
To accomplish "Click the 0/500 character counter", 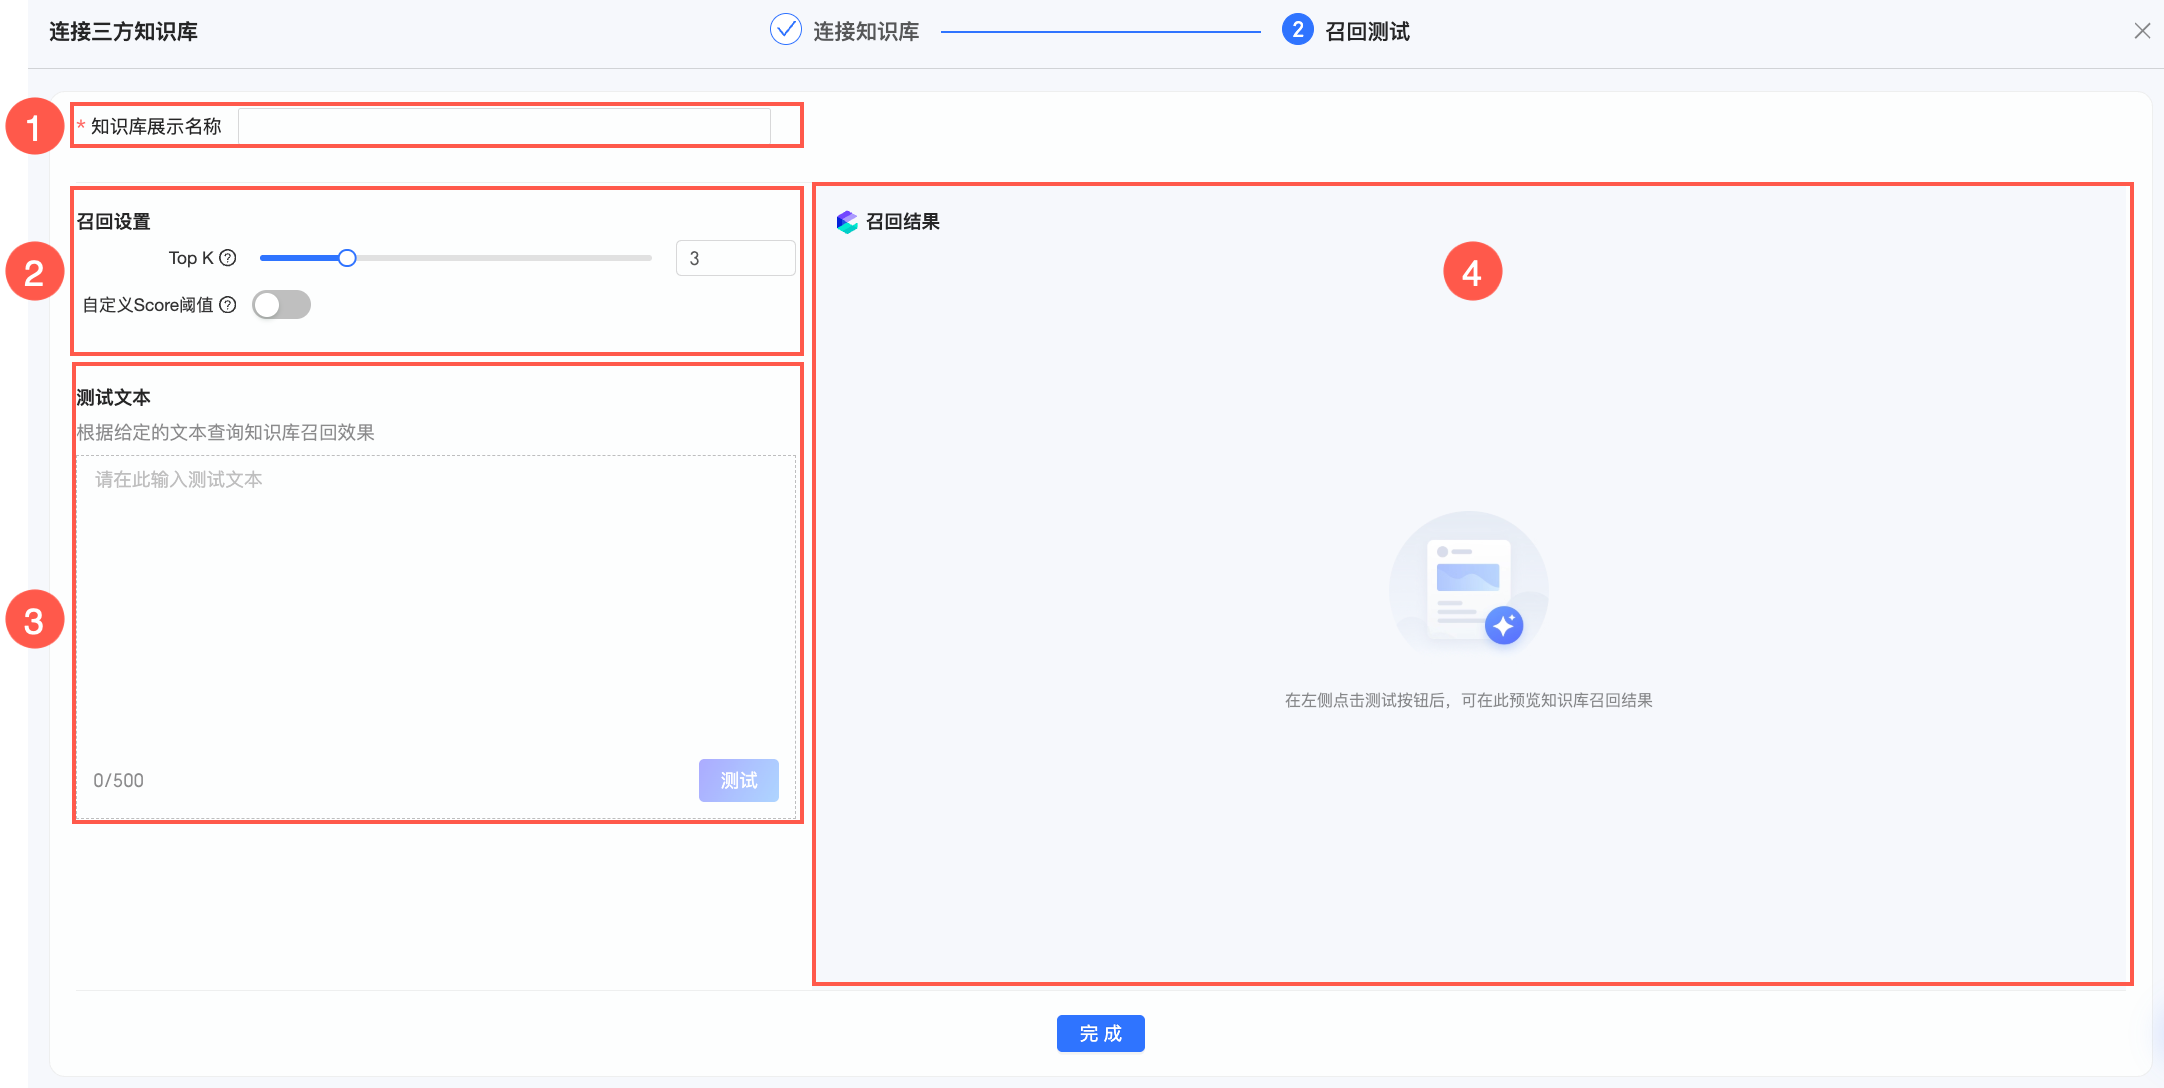I will click(119, 780).
